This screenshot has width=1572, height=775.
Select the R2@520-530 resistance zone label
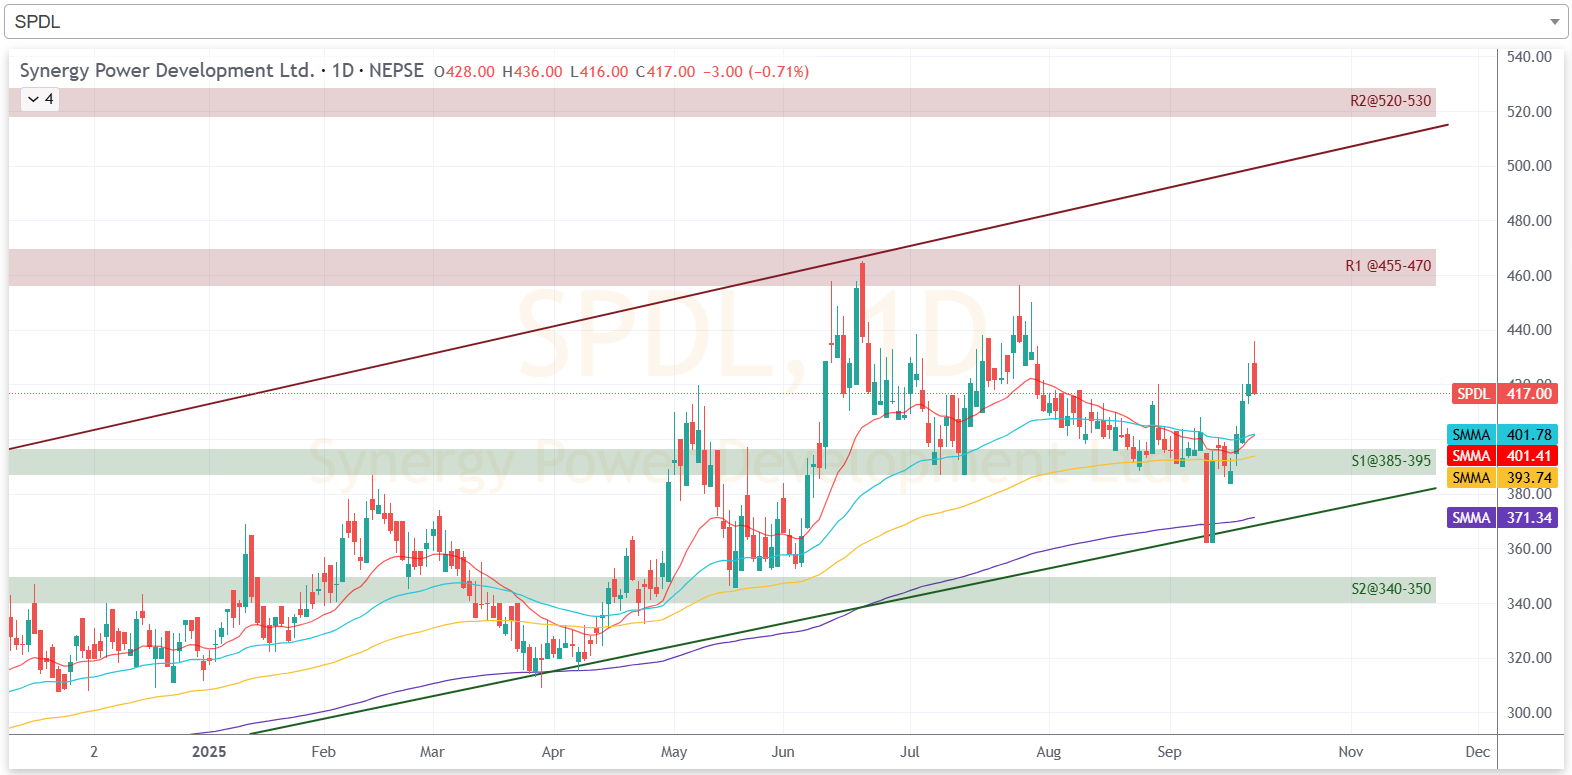click(1390, 101)
